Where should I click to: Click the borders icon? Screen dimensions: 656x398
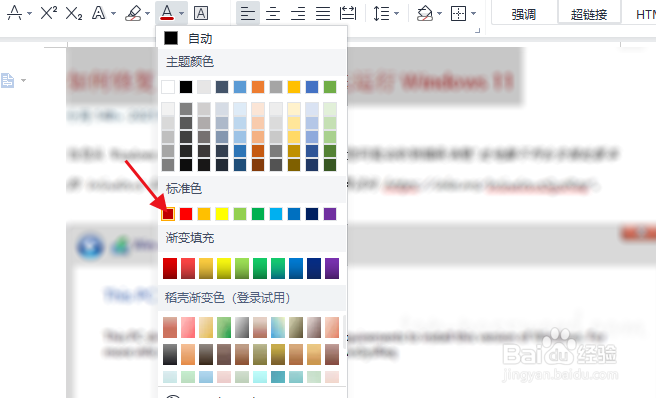[x=459, y=14]
